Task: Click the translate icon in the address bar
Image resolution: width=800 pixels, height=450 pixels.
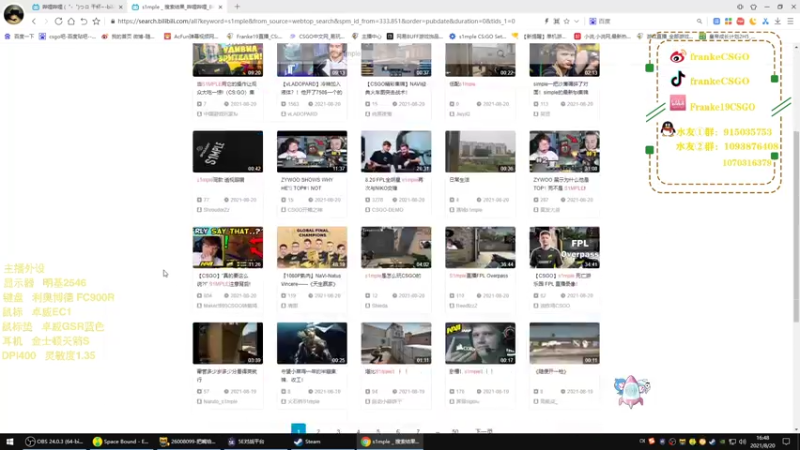Action: coord(557,21)
